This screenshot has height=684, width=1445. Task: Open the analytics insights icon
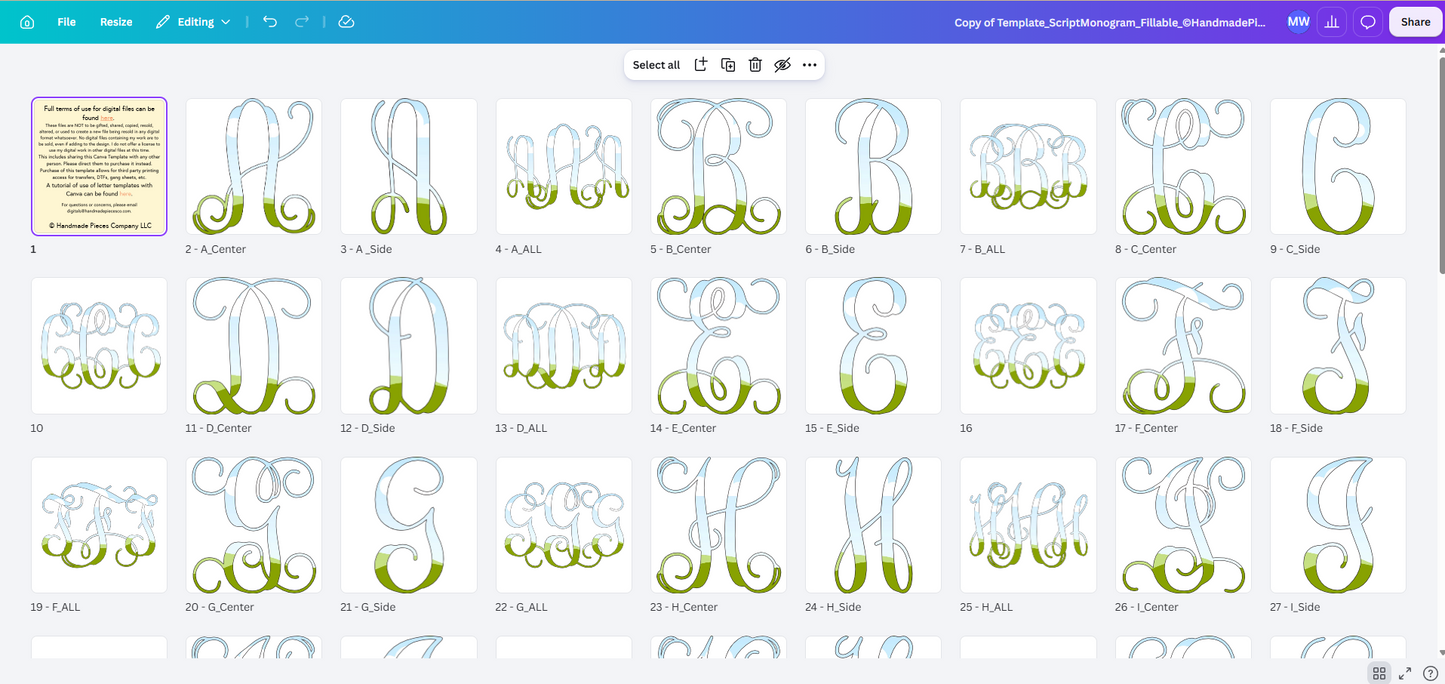(1332, 22)
